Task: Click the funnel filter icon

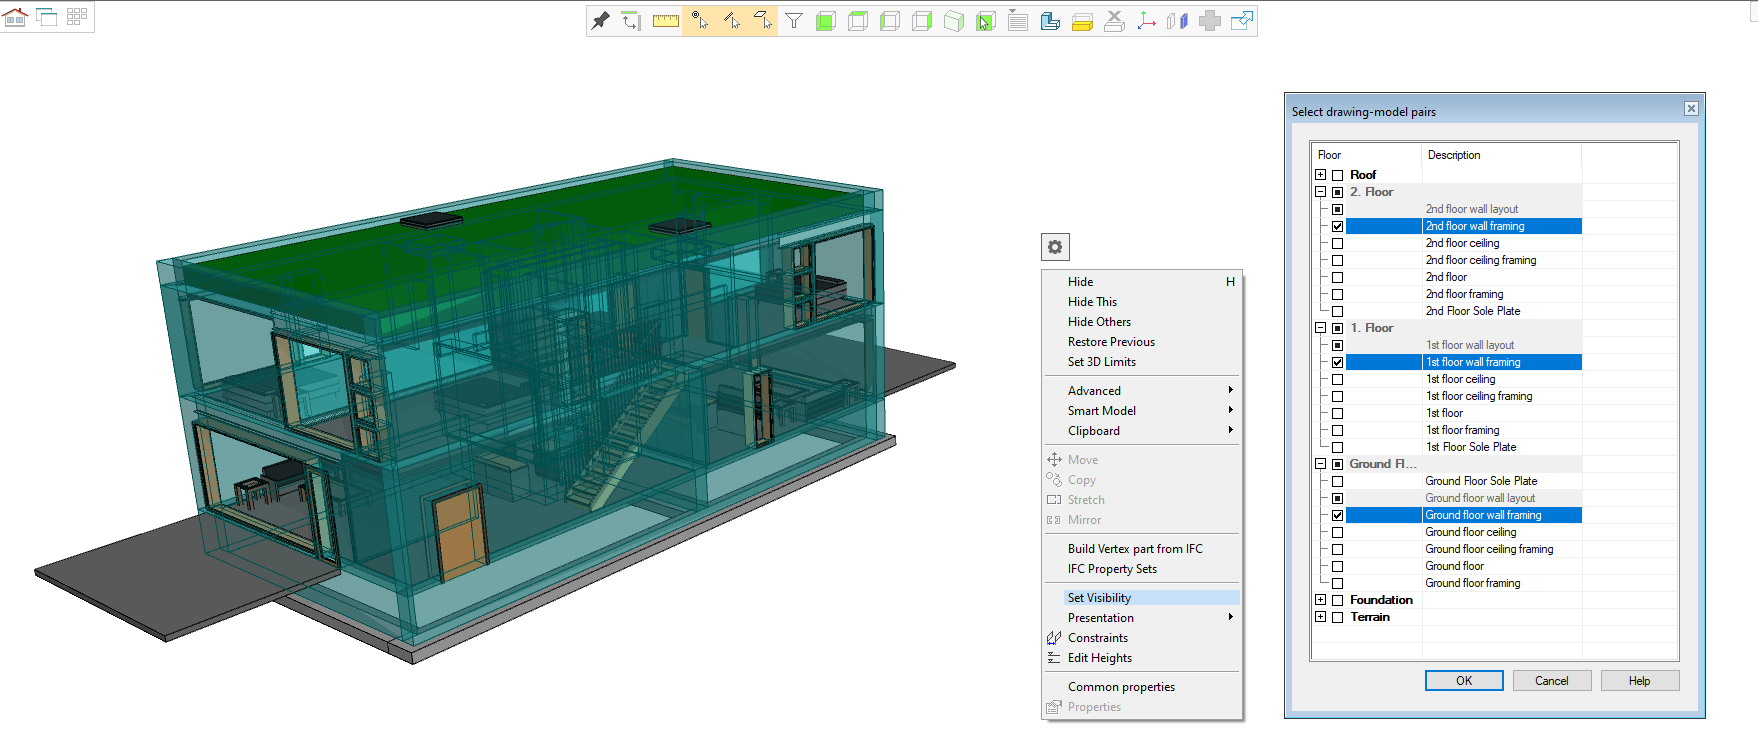Action: [794, 21]
